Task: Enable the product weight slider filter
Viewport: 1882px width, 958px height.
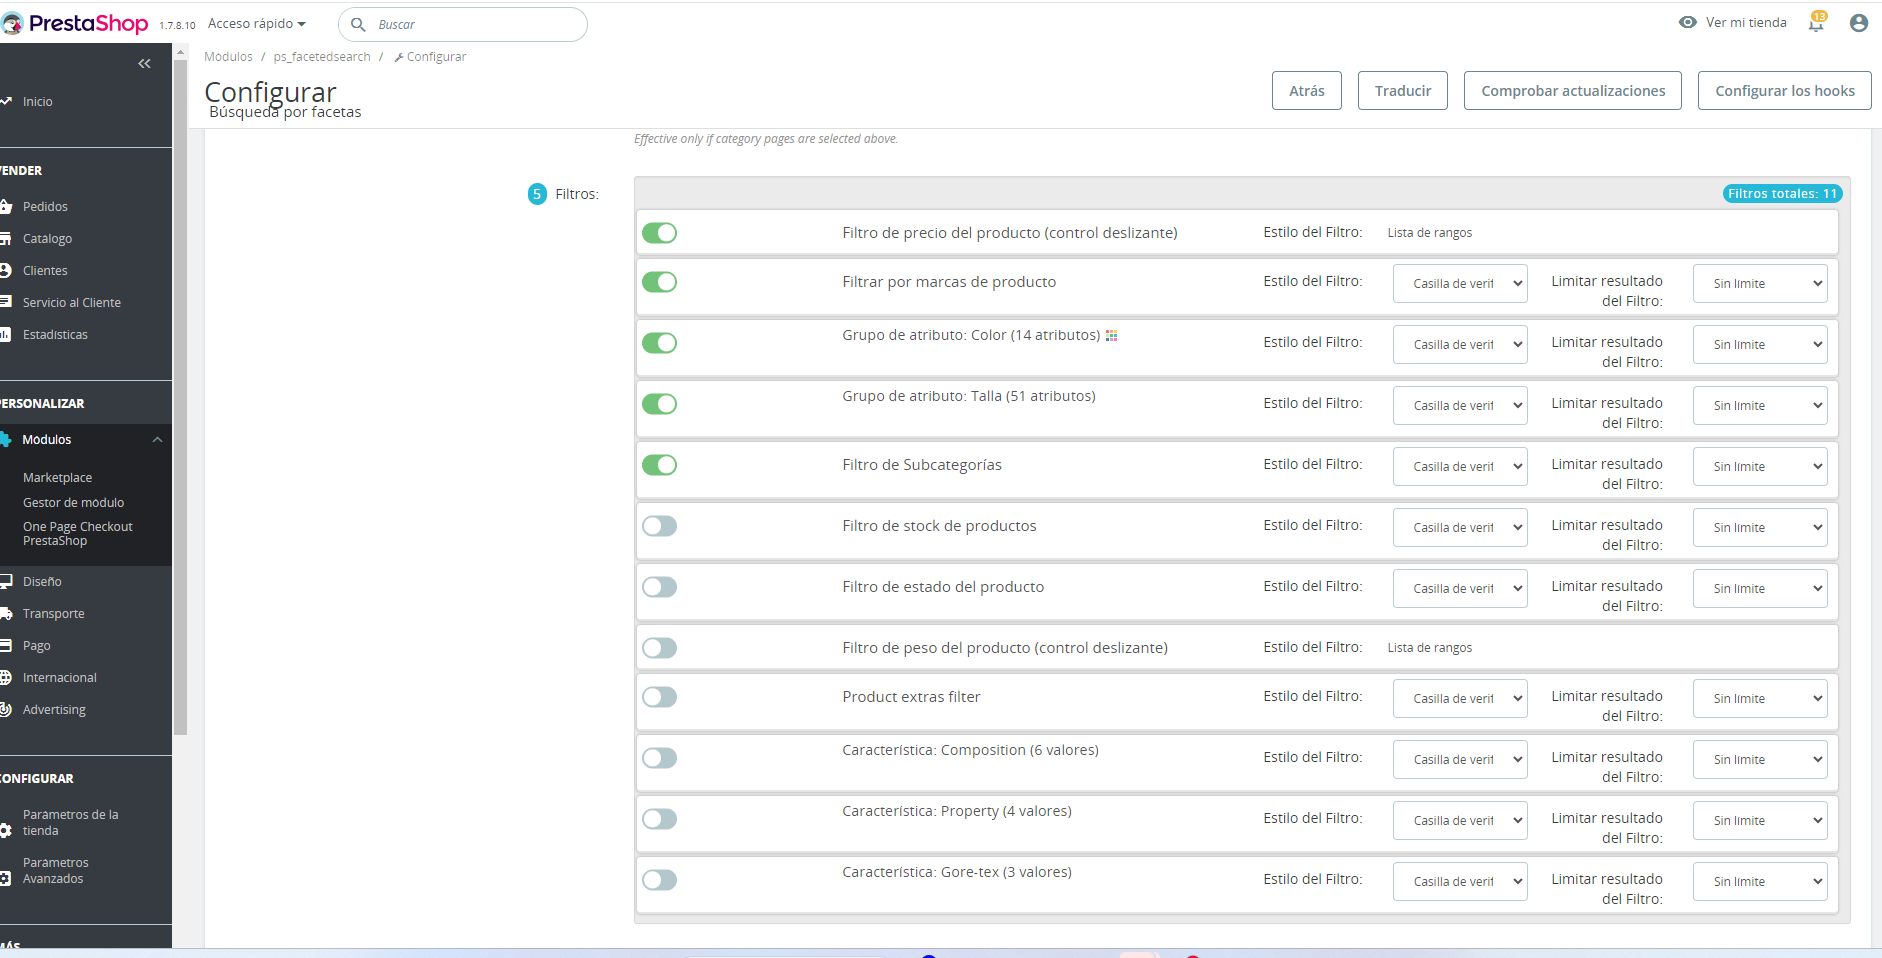Action: 659,648
